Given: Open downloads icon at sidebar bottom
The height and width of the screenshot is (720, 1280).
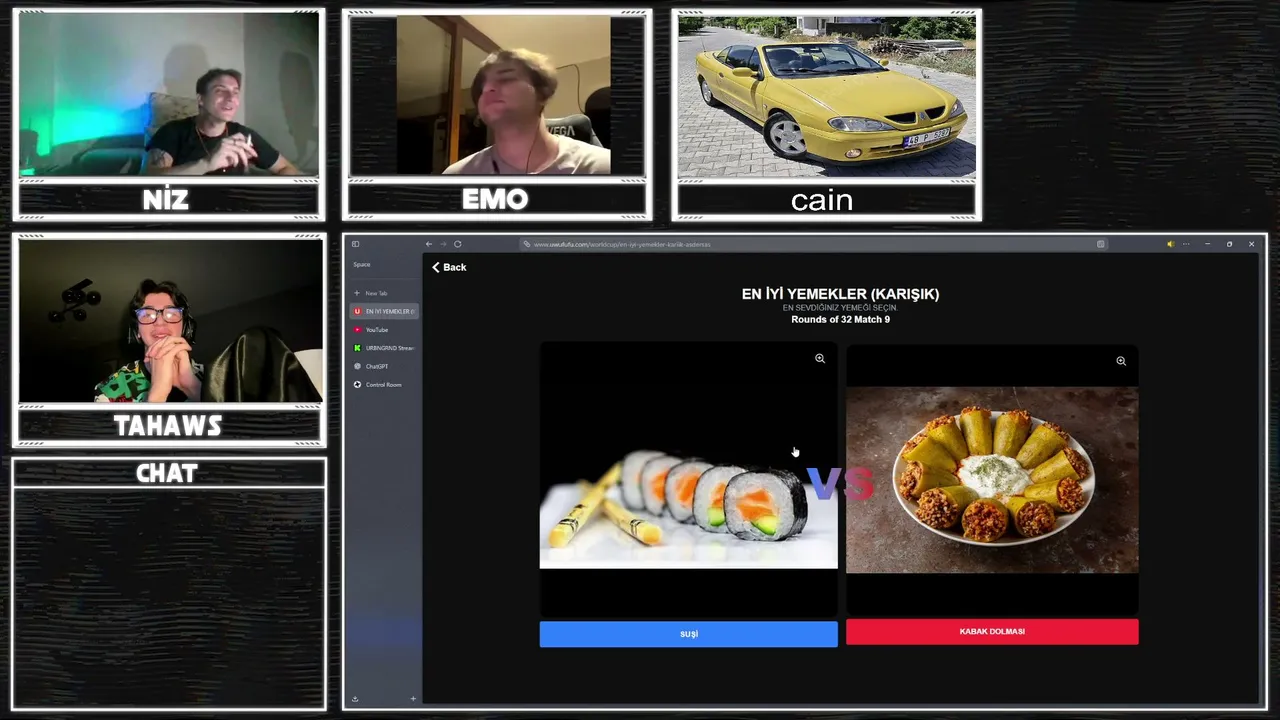Looking at the screenshot, I should (x=355, y=699).
